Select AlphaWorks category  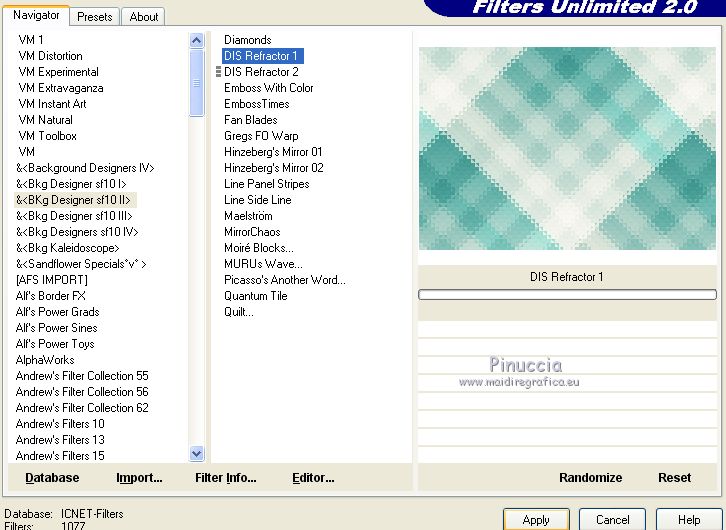[x=45, y=360]
